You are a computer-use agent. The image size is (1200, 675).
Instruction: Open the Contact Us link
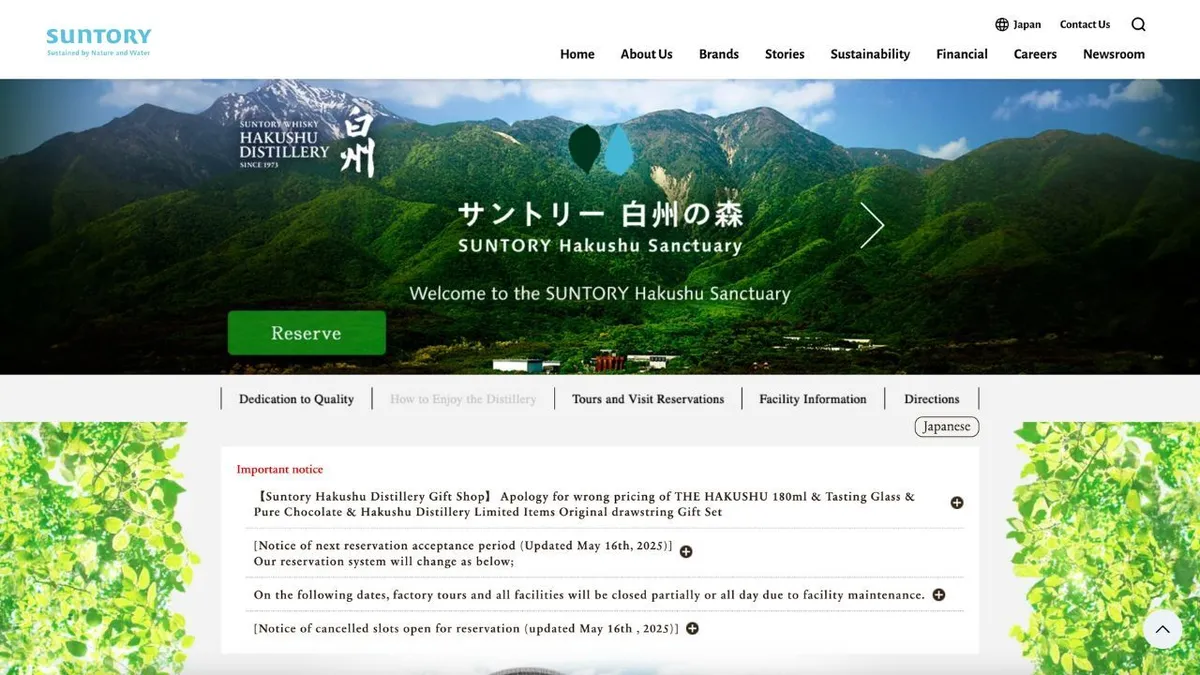click(1085, 25)
